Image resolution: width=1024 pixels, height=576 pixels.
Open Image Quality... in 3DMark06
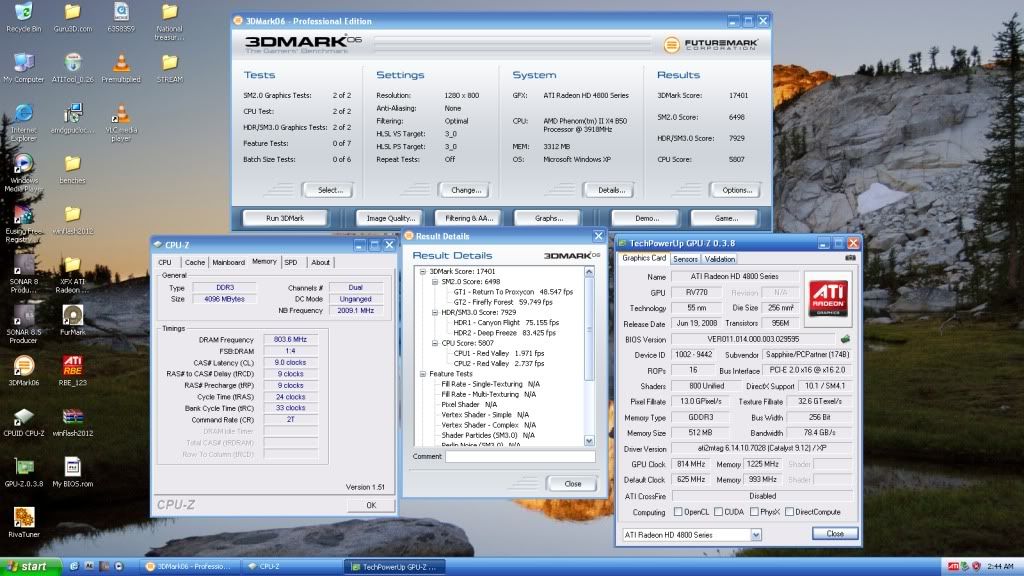[x=390, y=218]
